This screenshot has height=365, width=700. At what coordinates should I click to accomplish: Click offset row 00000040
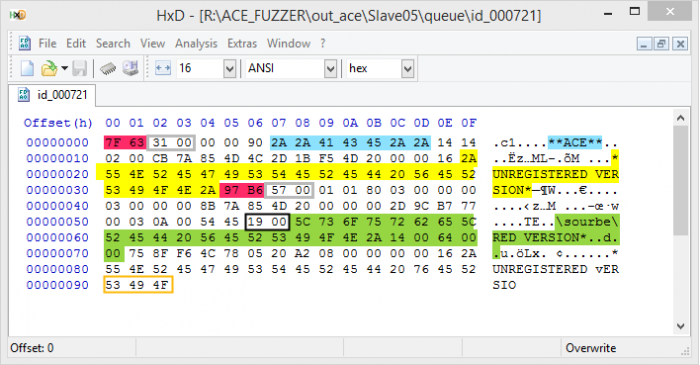point(57,206)
